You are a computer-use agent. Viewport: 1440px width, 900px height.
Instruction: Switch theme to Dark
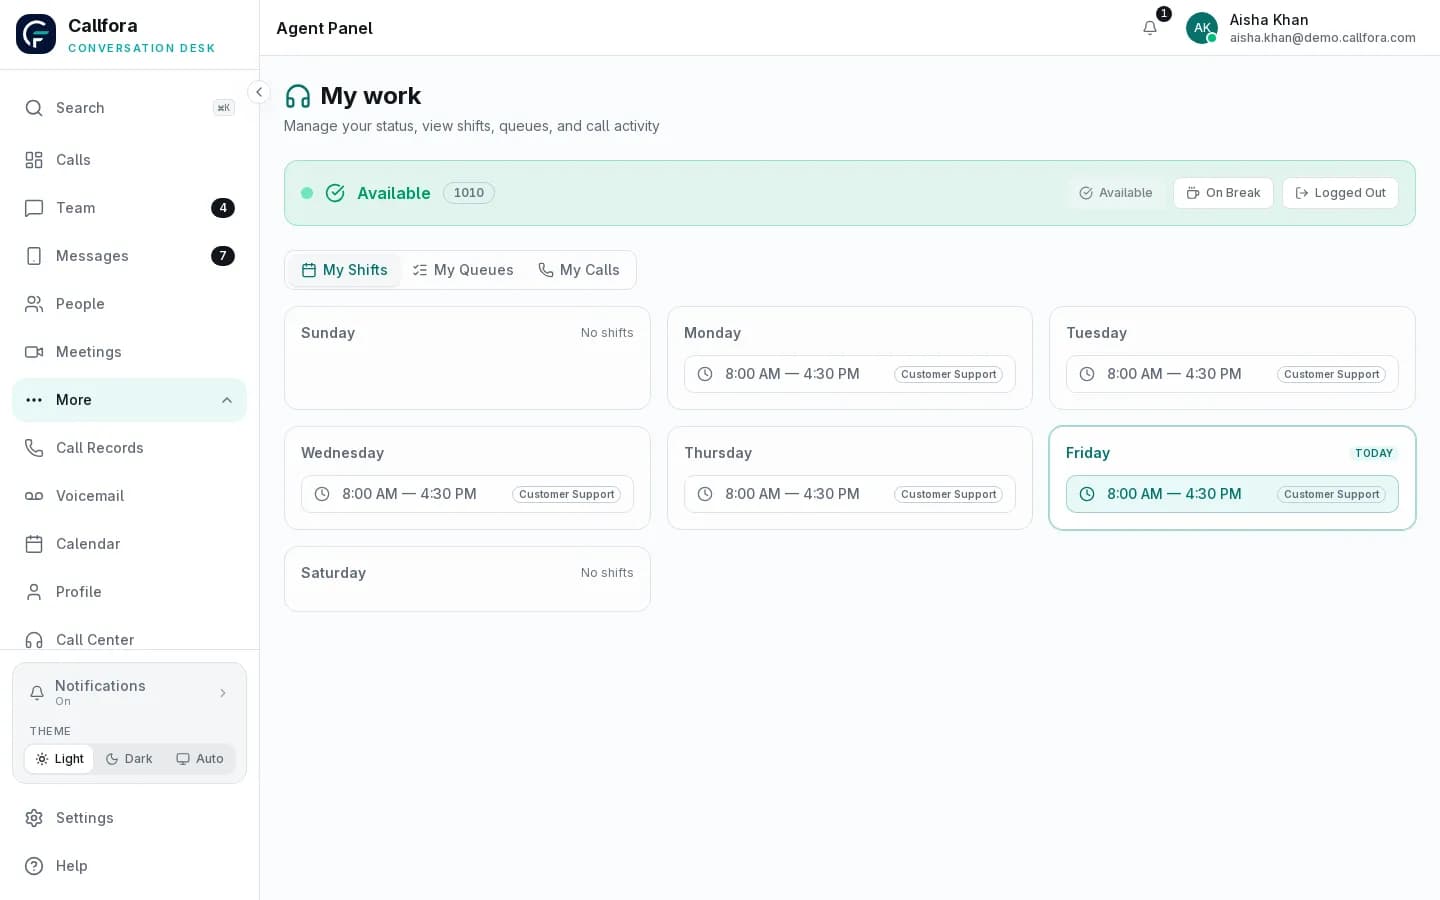[x=129, y=759]
